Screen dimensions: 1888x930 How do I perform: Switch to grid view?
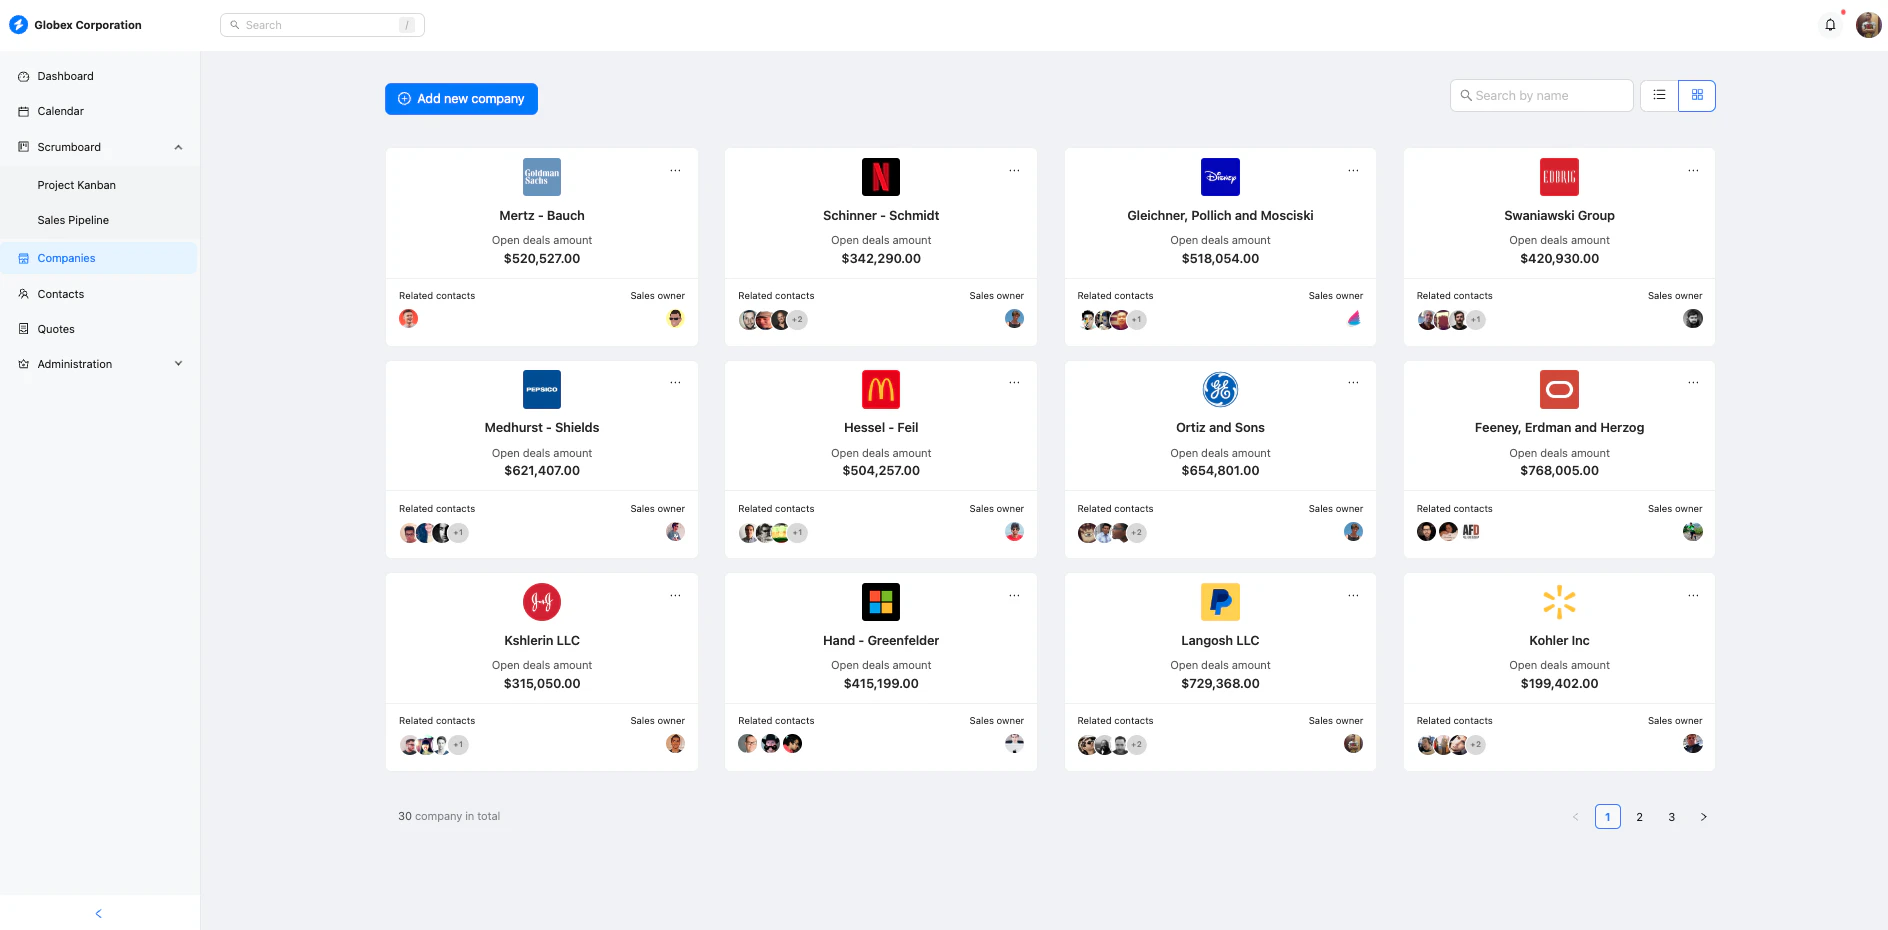click(1697, 95)
